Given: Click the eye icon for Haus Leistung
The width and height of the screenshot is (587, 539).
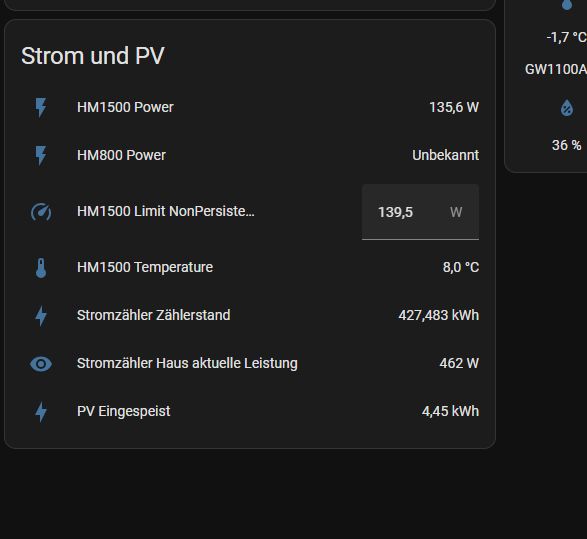Looking at the screenshot, I should [41, 364].
